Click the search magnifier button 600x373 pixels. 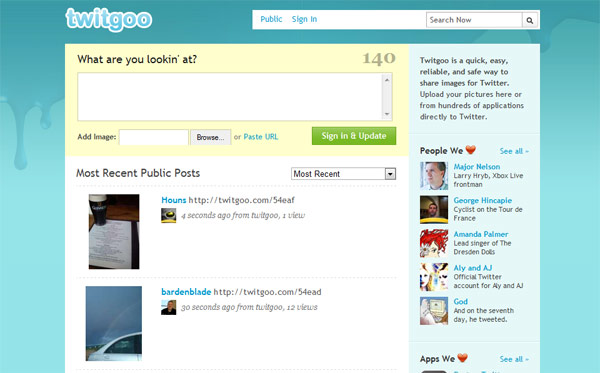(x=530, y=20)
